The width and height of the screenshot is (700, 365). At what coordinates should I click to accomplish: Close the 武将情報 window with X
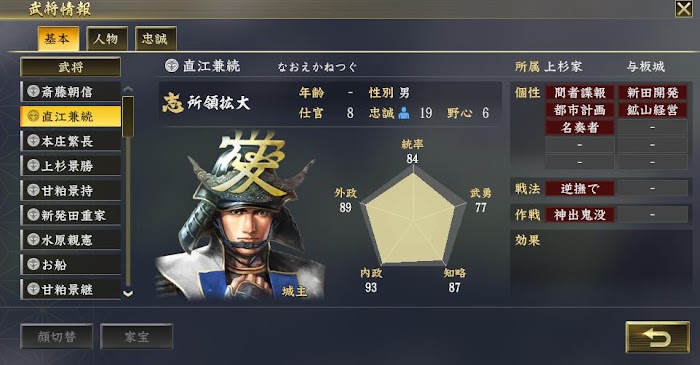[683, 9]
